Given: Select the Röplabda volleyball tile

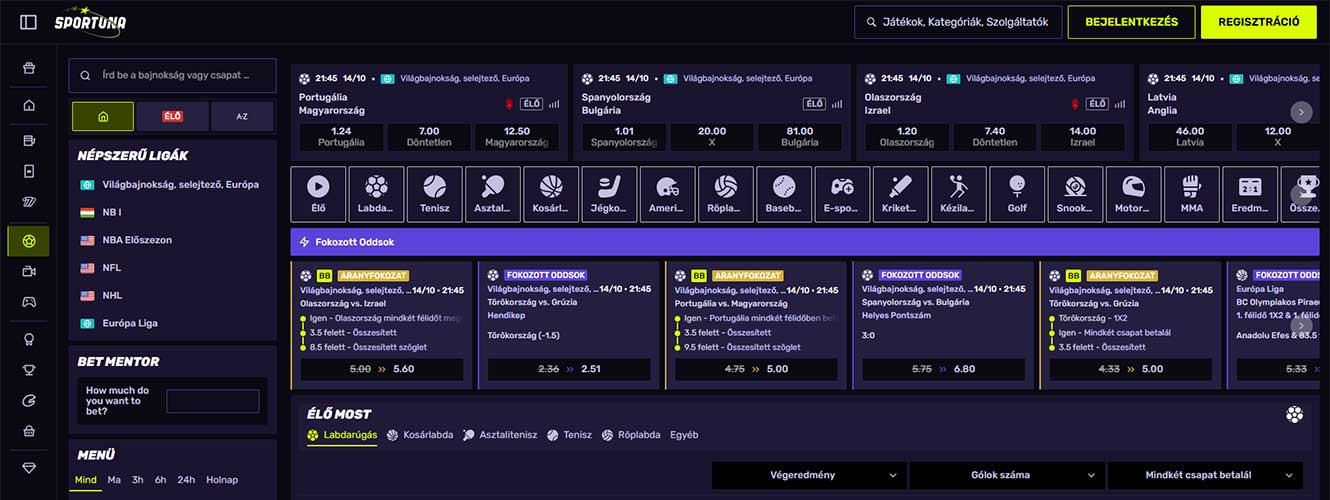Looking at the screenshot, I should pyautogui.click(x=726, y=194).
